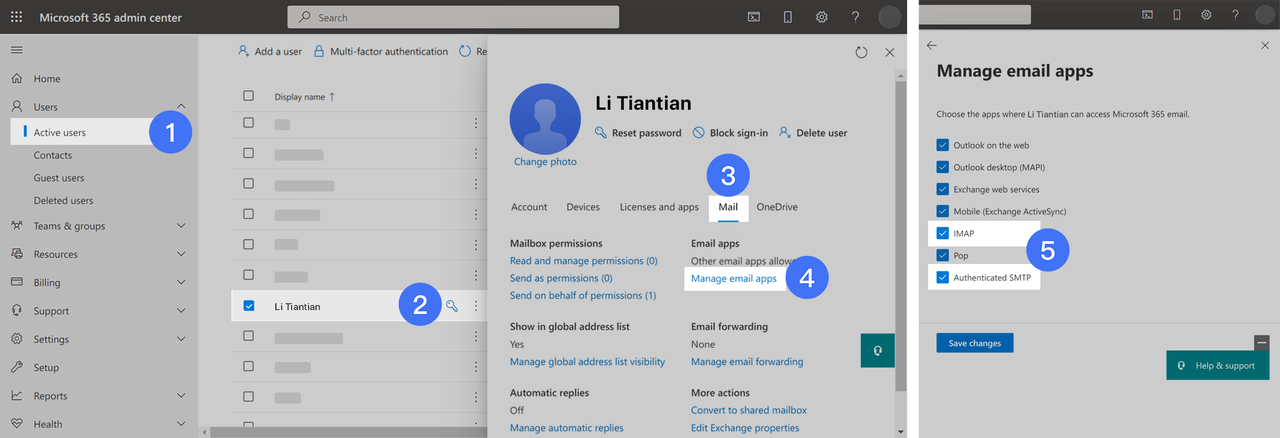Open Send as permissions link

pyautogui.click(x=561, y=278)
